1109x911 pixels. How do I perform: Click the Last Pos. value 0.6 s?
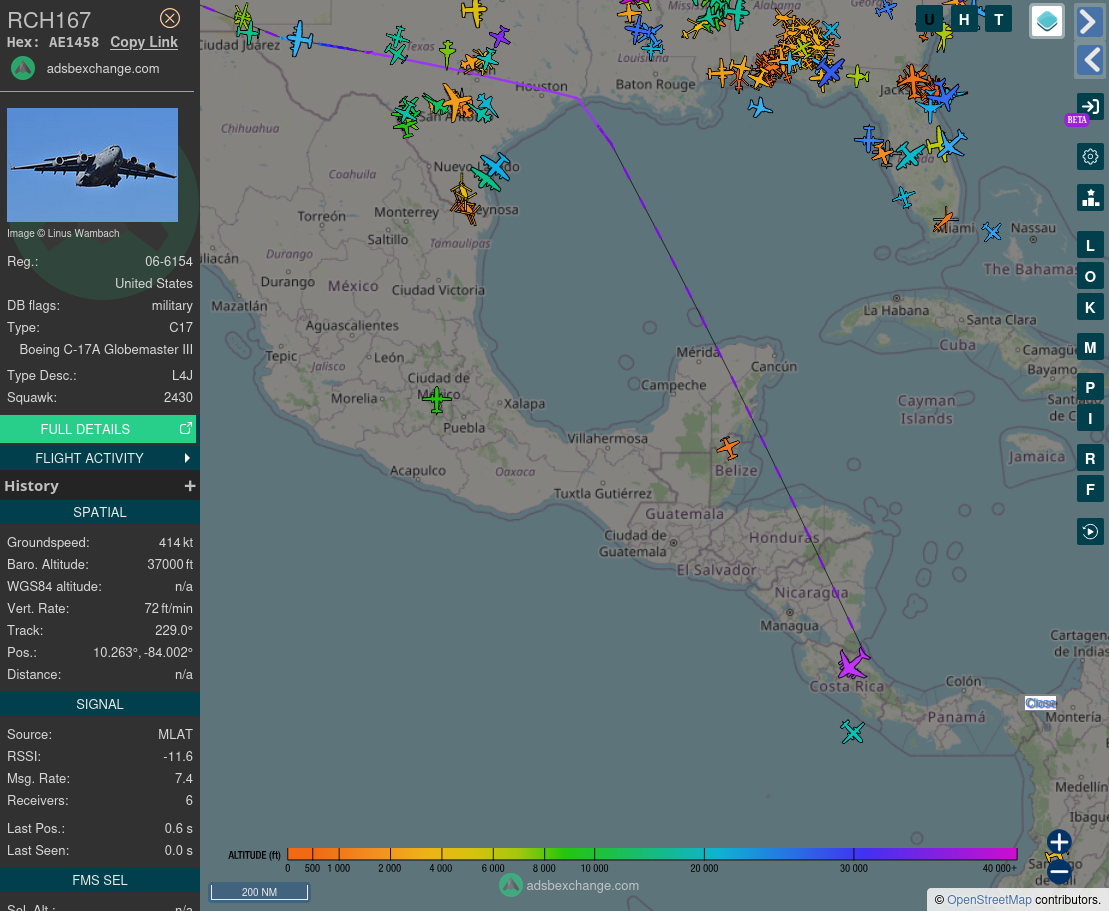(178, 828)
